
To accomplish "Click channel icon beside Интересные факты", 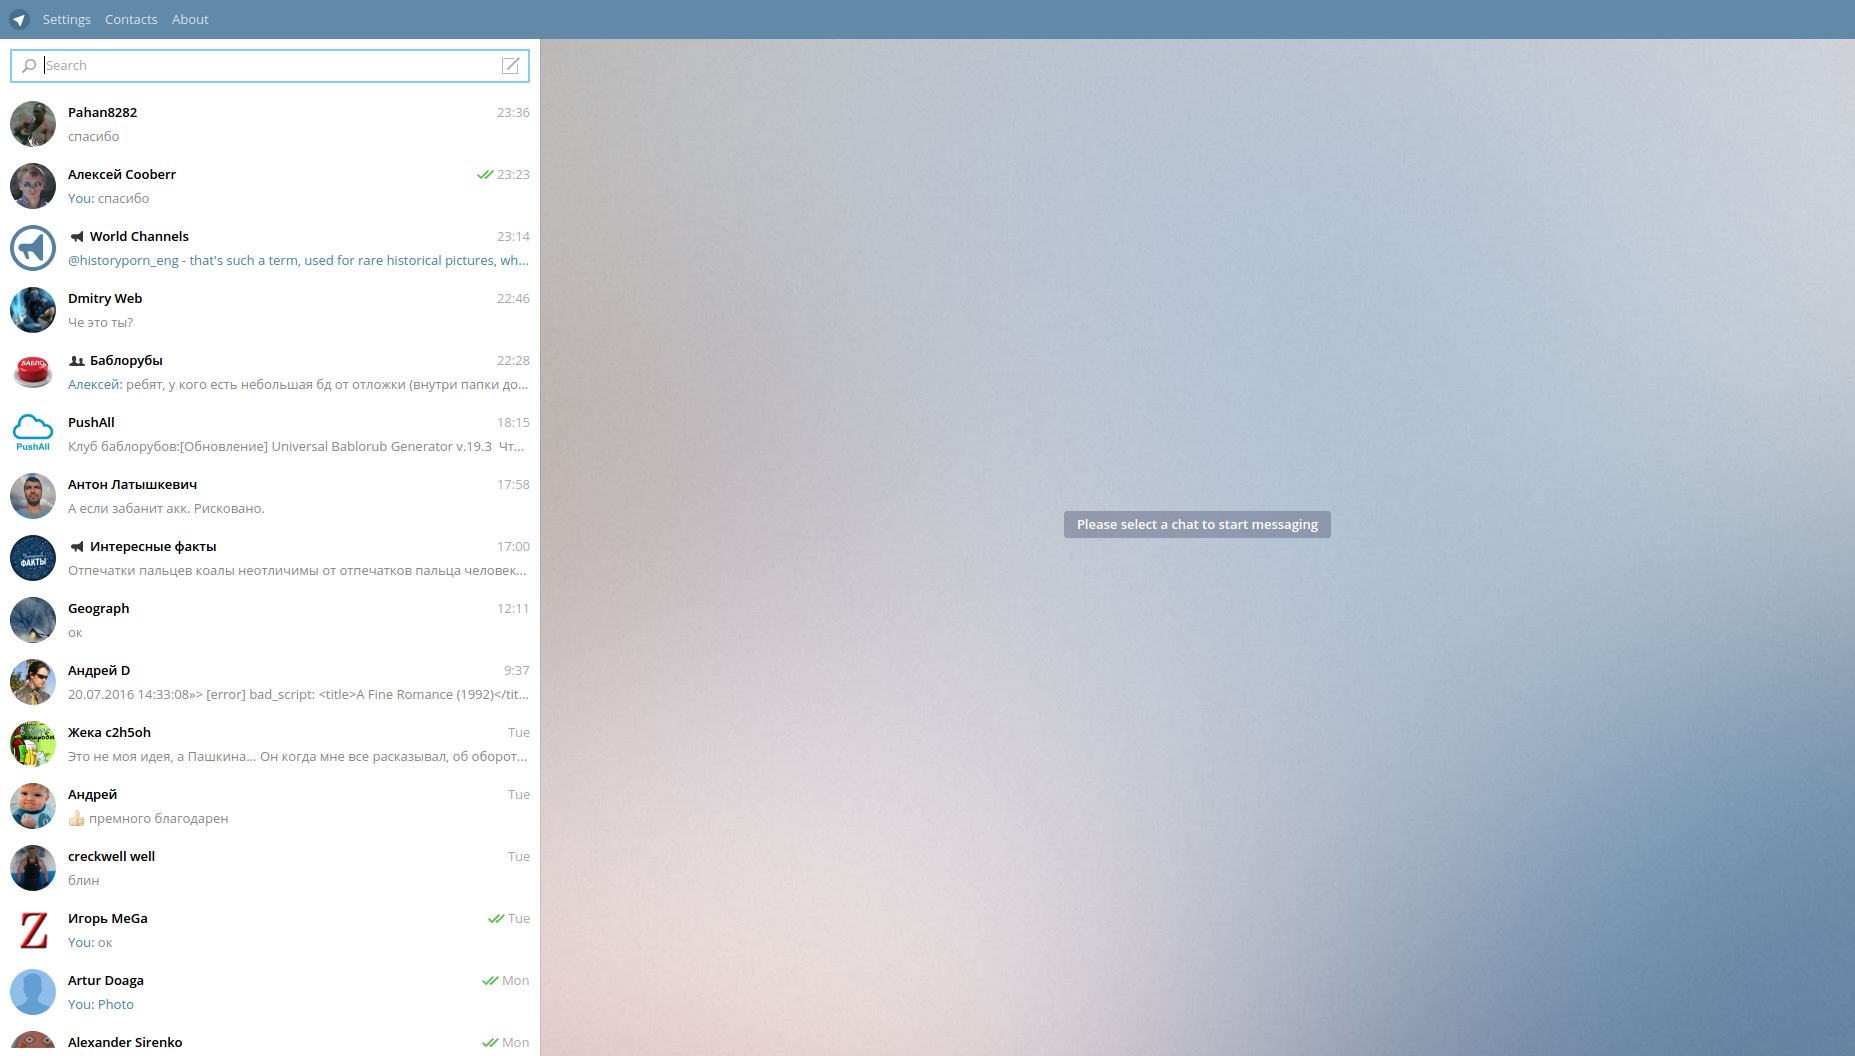I will [77, 547].
